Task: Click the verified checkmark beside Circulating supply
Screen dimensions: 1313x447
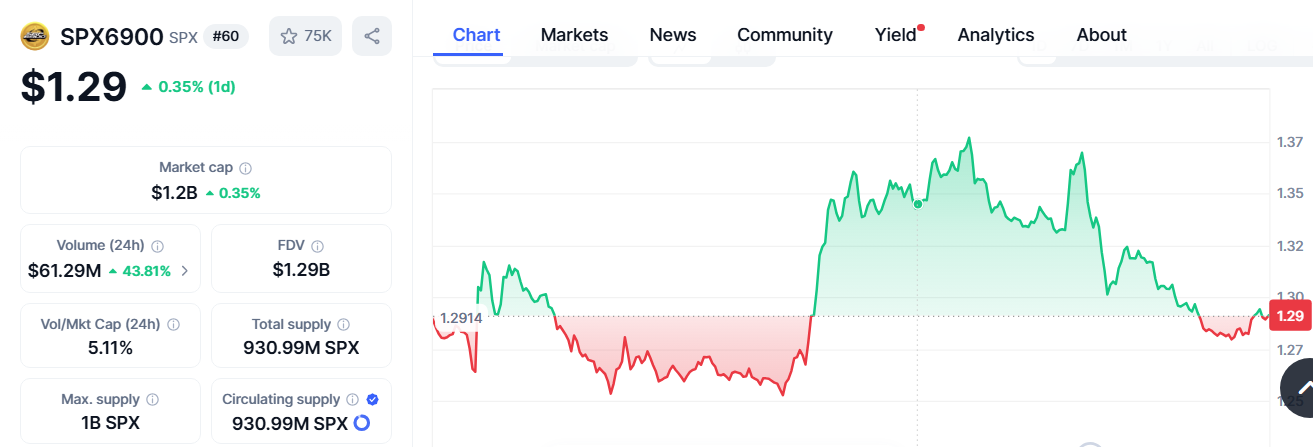Action: [373, 400]
